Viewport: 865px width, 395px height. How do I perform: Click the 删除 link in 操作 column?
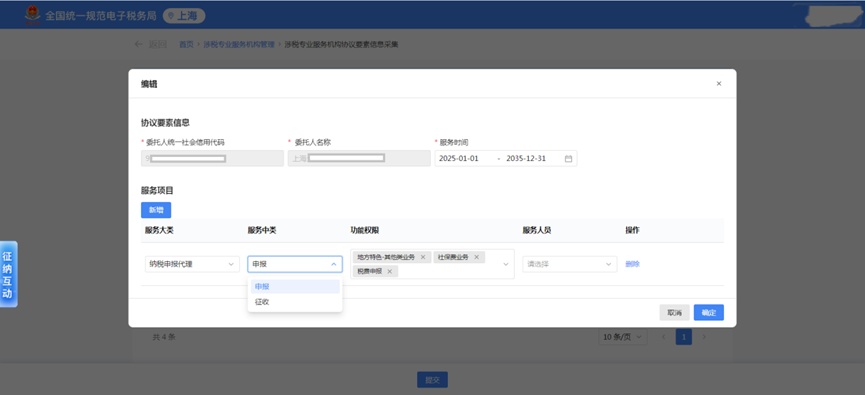632,264
